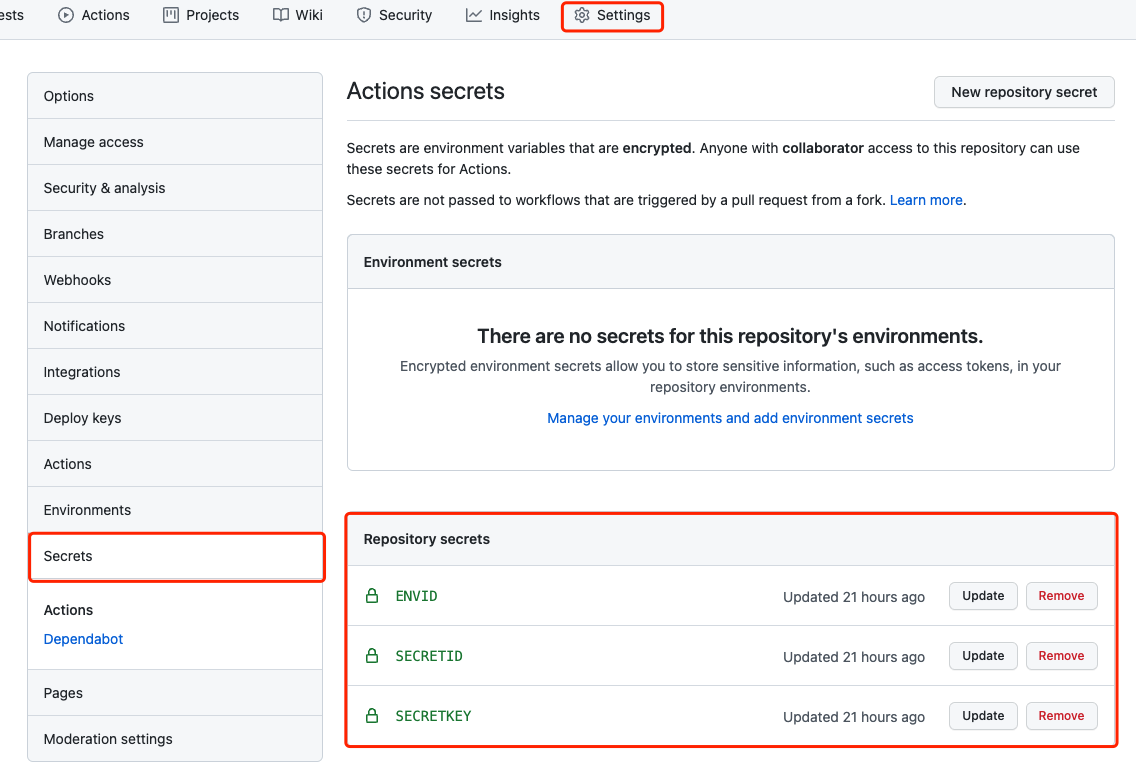The width and height of the screenshot is (1136, 773).
Task: Select Notifications in the sidebar
Action: pyautogui.click(x=175, y=326)
